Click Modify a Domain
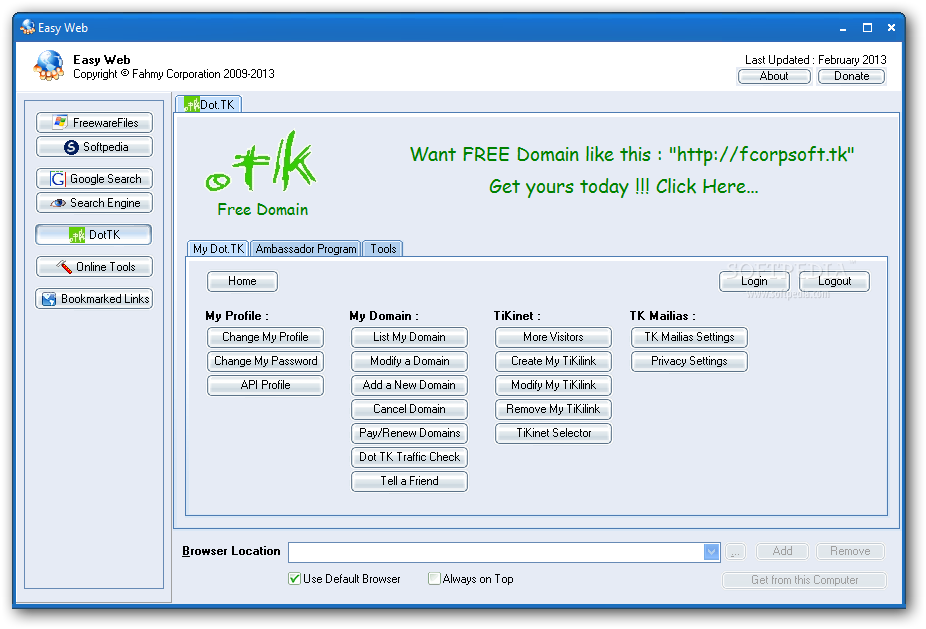 pos(409,361)
